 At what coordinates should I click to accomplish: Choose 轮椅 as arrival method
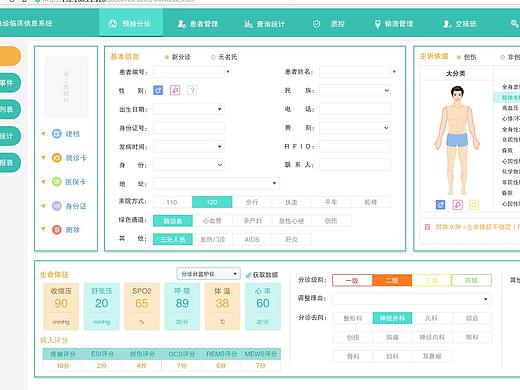(x=371, y=202)
